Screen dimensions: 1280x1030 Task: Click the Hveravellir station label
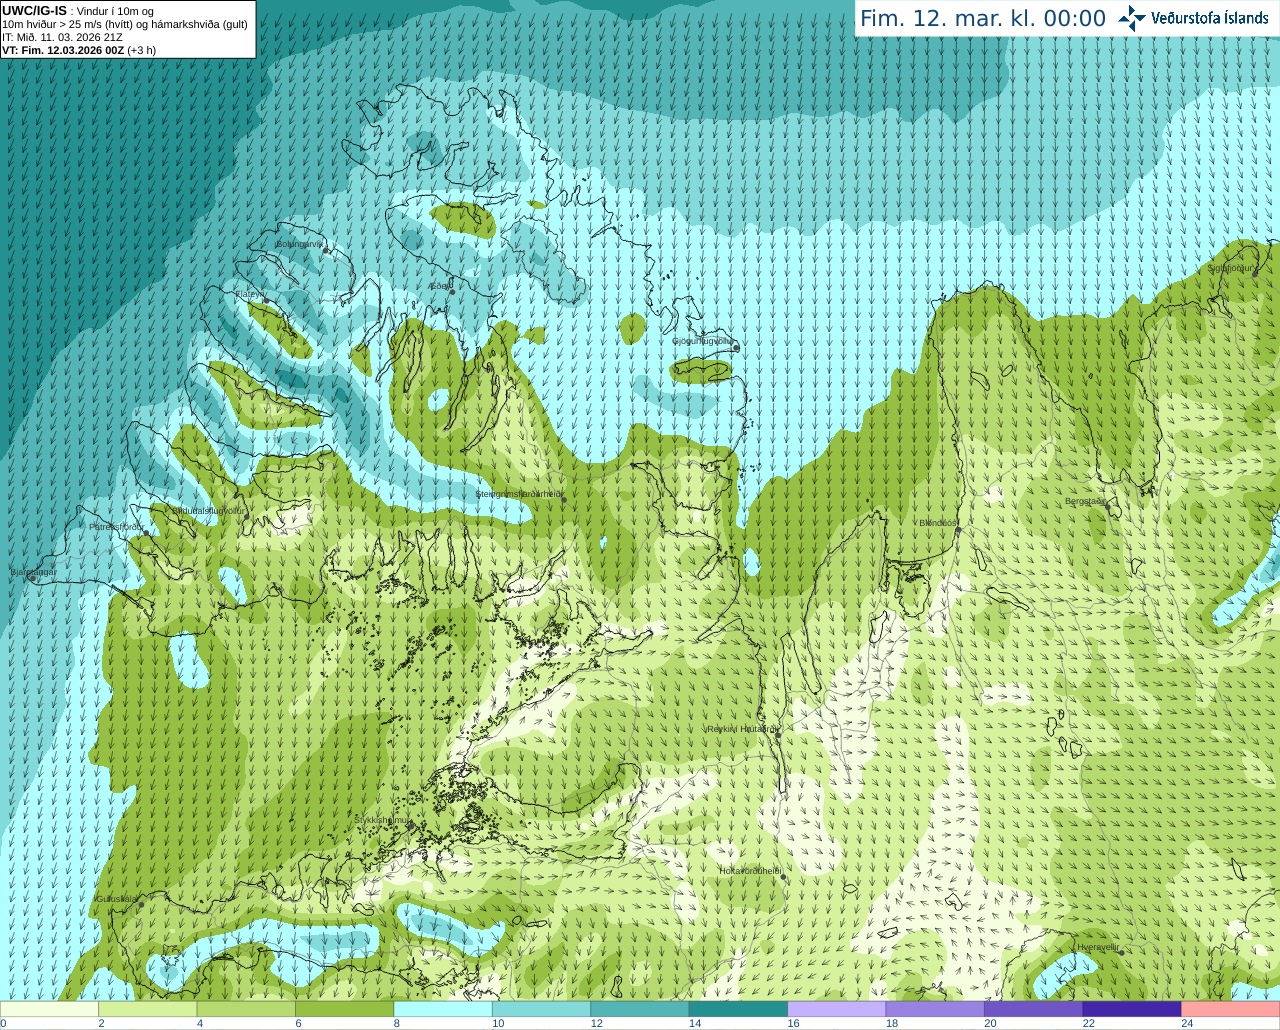[x=1097, y=946]
